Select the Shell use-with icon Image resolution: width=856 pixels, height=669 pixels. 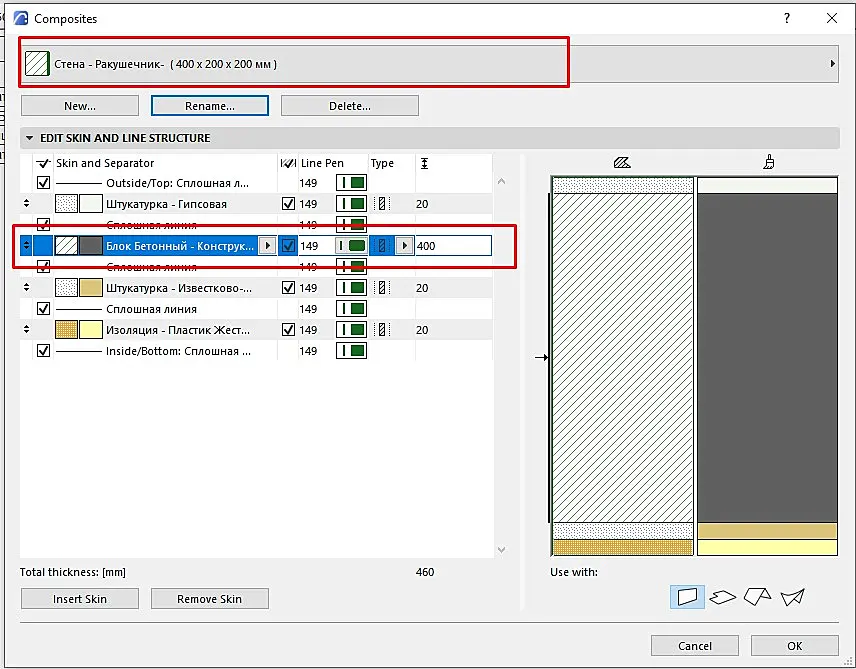(793, 597)
